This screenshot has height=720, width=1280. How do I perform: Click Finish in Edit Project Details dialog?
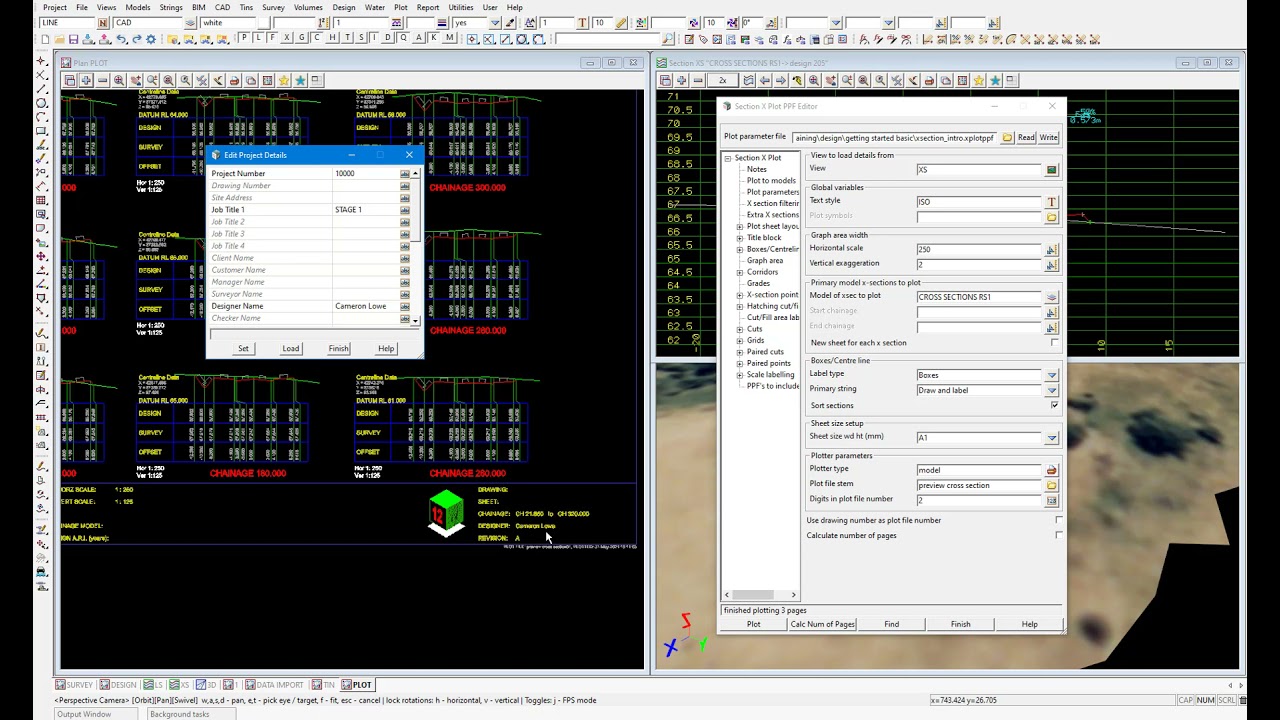[x=338, y=349]
